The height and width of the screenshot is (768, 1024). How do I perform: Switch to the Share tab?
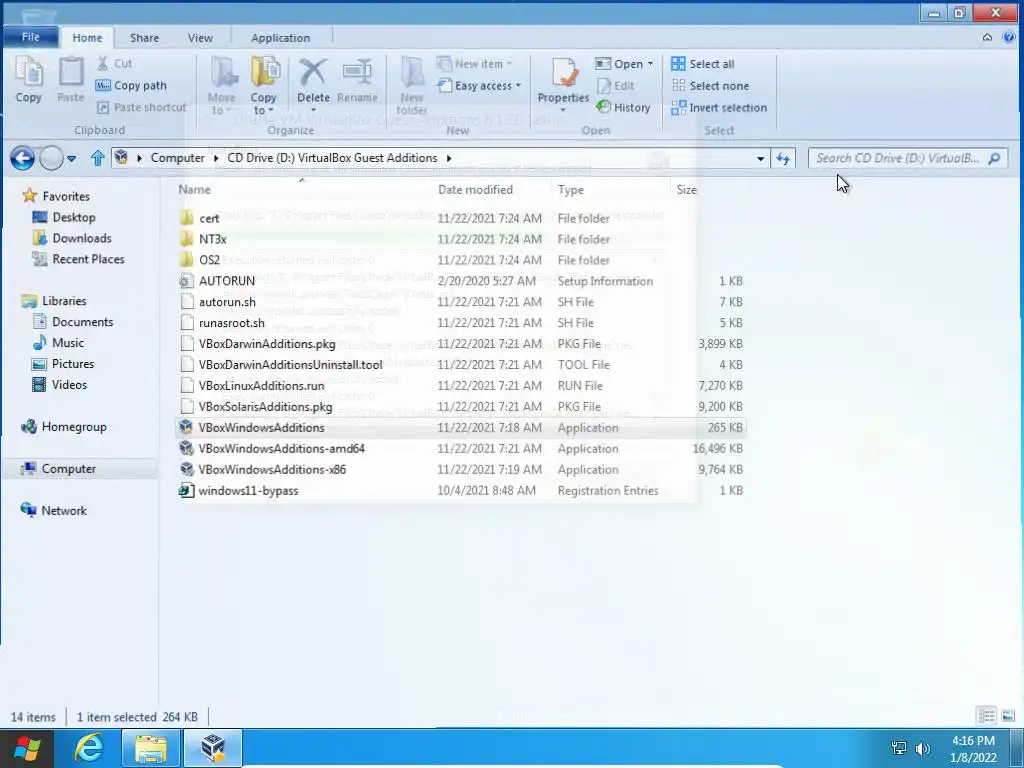(x=144, y=38)
